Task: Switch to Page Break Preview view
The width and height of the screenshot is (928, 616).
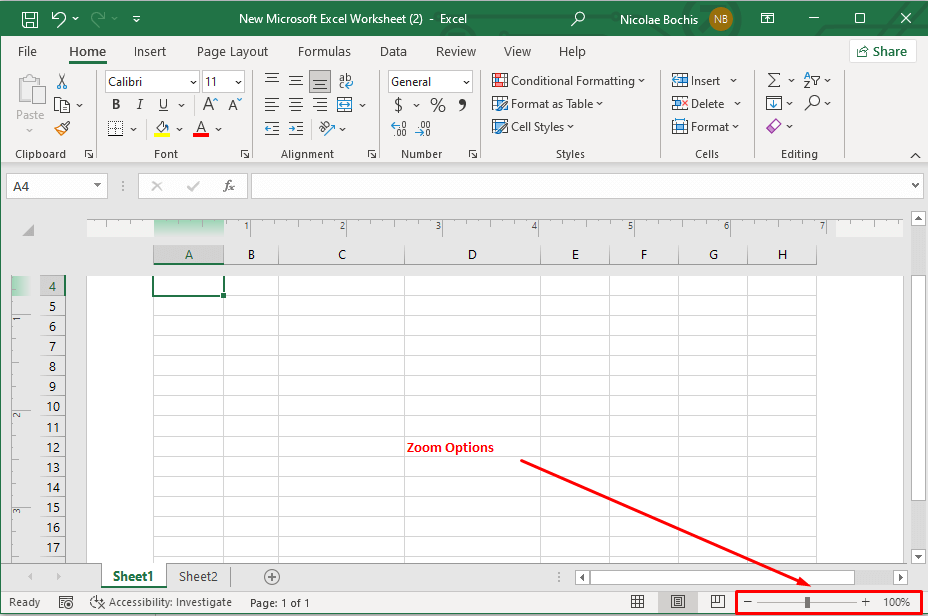Action: coord(717,602)
